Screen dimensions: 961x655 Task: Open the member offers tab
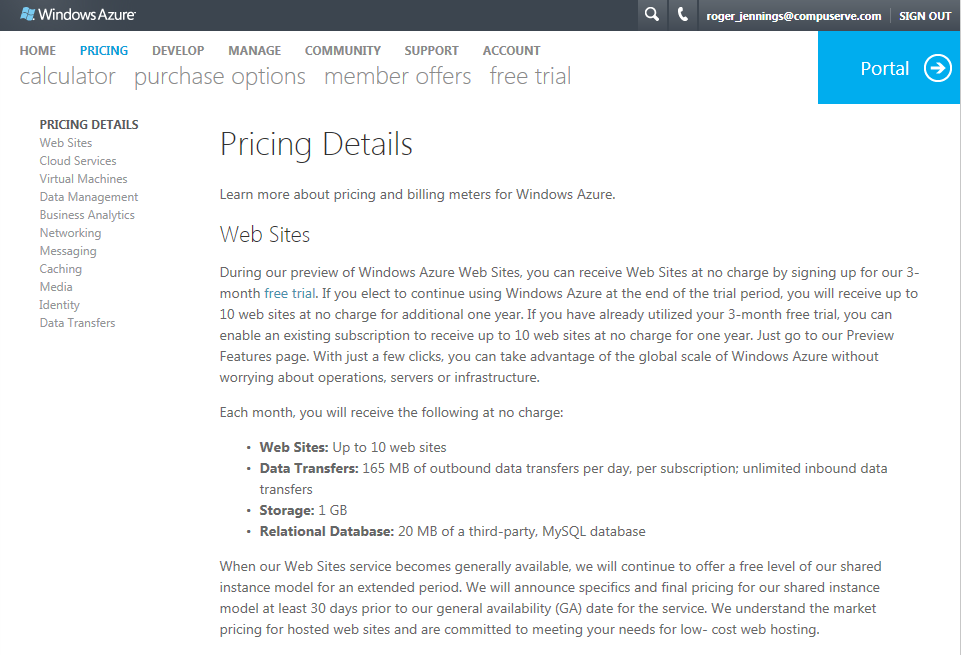click(x=397, y=77)
